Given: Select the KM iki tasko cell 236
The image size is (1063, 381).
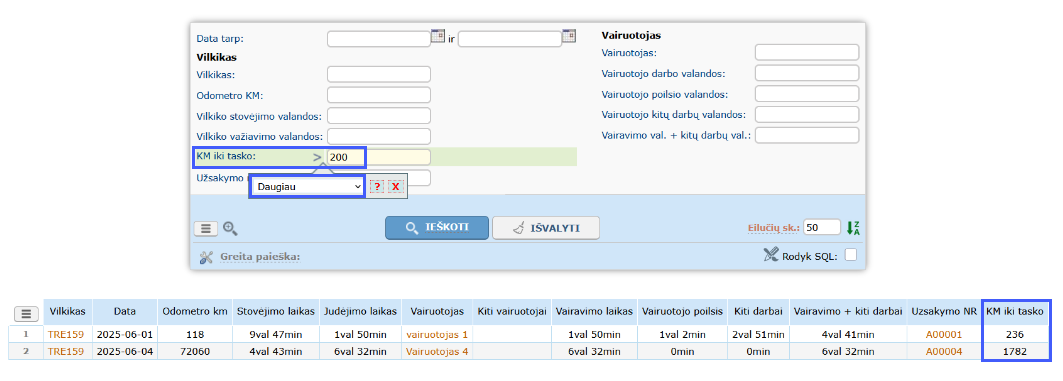Looking at the screenshot, I should coord(1016,334).
